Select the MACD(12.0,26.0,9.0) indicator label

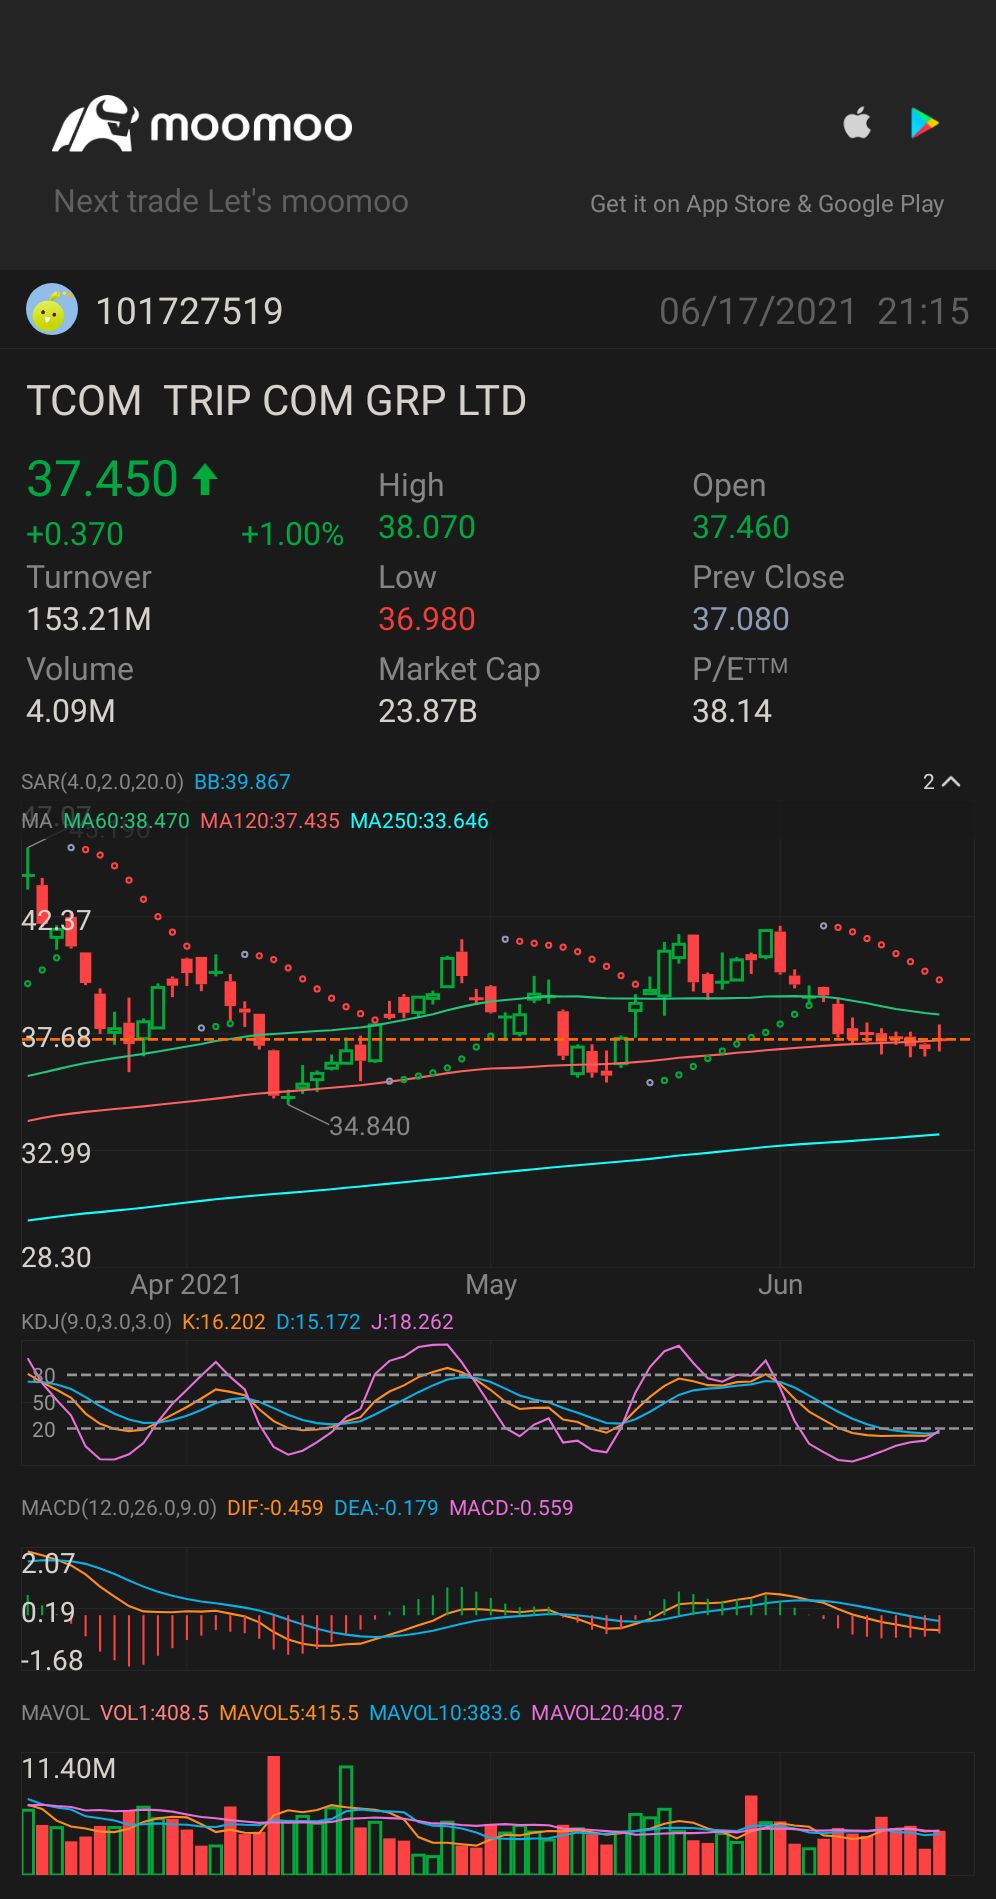pyautogui.click(x=119, y=1508)
